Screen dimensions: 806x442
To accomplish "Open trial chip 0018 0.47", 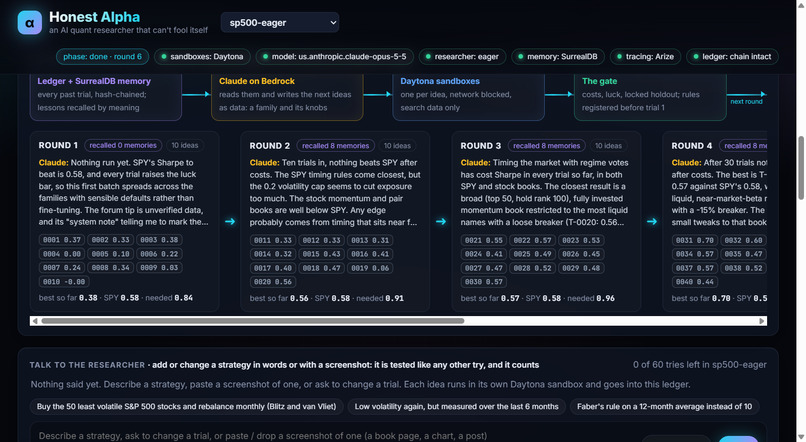I will (322, 268).
